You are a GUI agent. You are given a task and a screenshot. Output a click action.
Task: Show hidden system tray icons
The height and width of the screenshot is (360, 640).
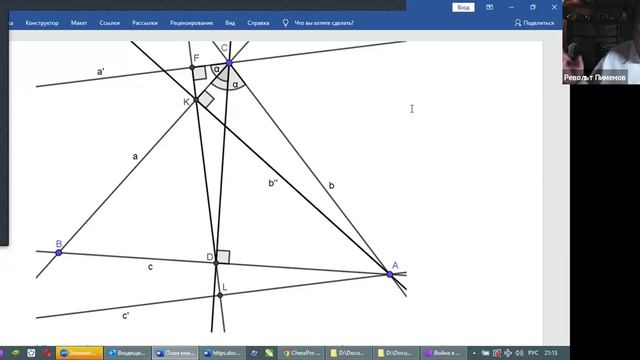click(x=474, y=353)
